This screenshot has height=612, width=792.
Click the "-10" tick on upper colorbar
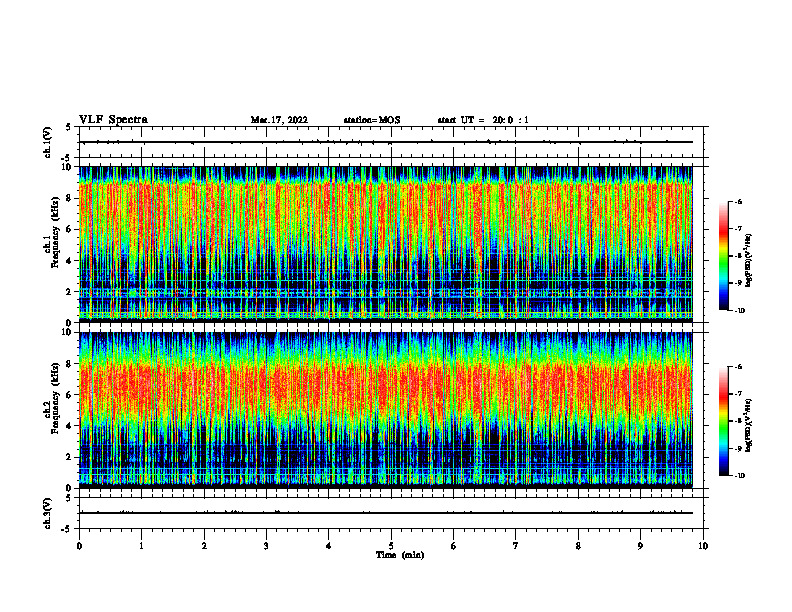(739, 311)
